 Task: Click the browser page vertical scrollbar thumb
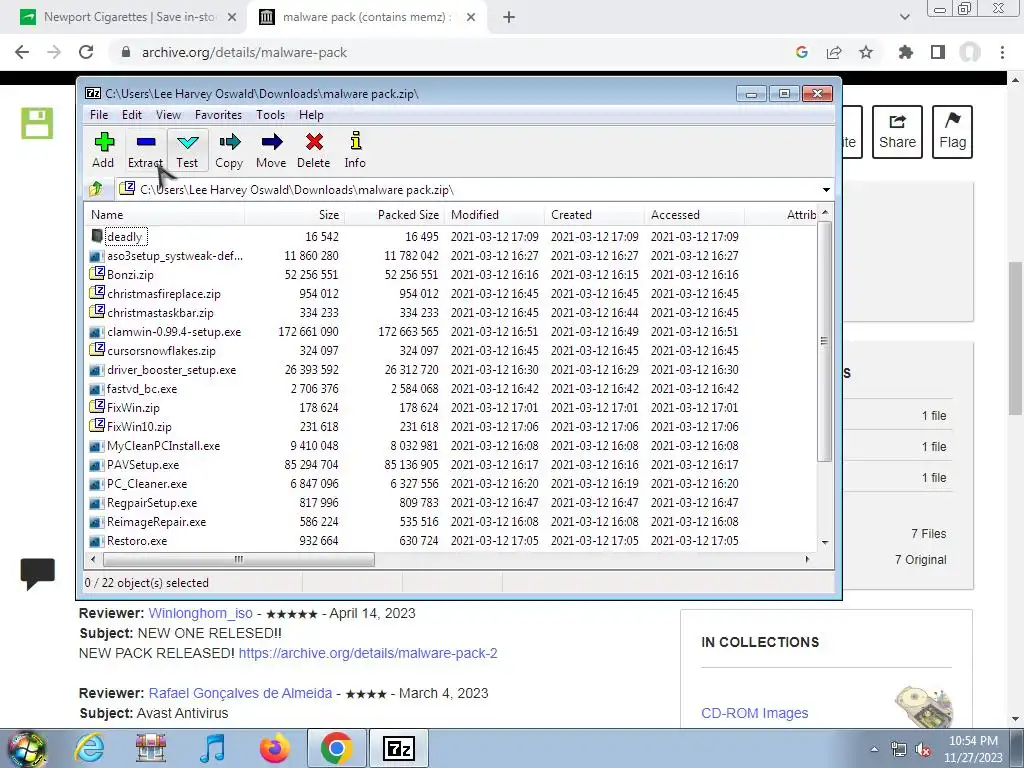[1015, 338]
